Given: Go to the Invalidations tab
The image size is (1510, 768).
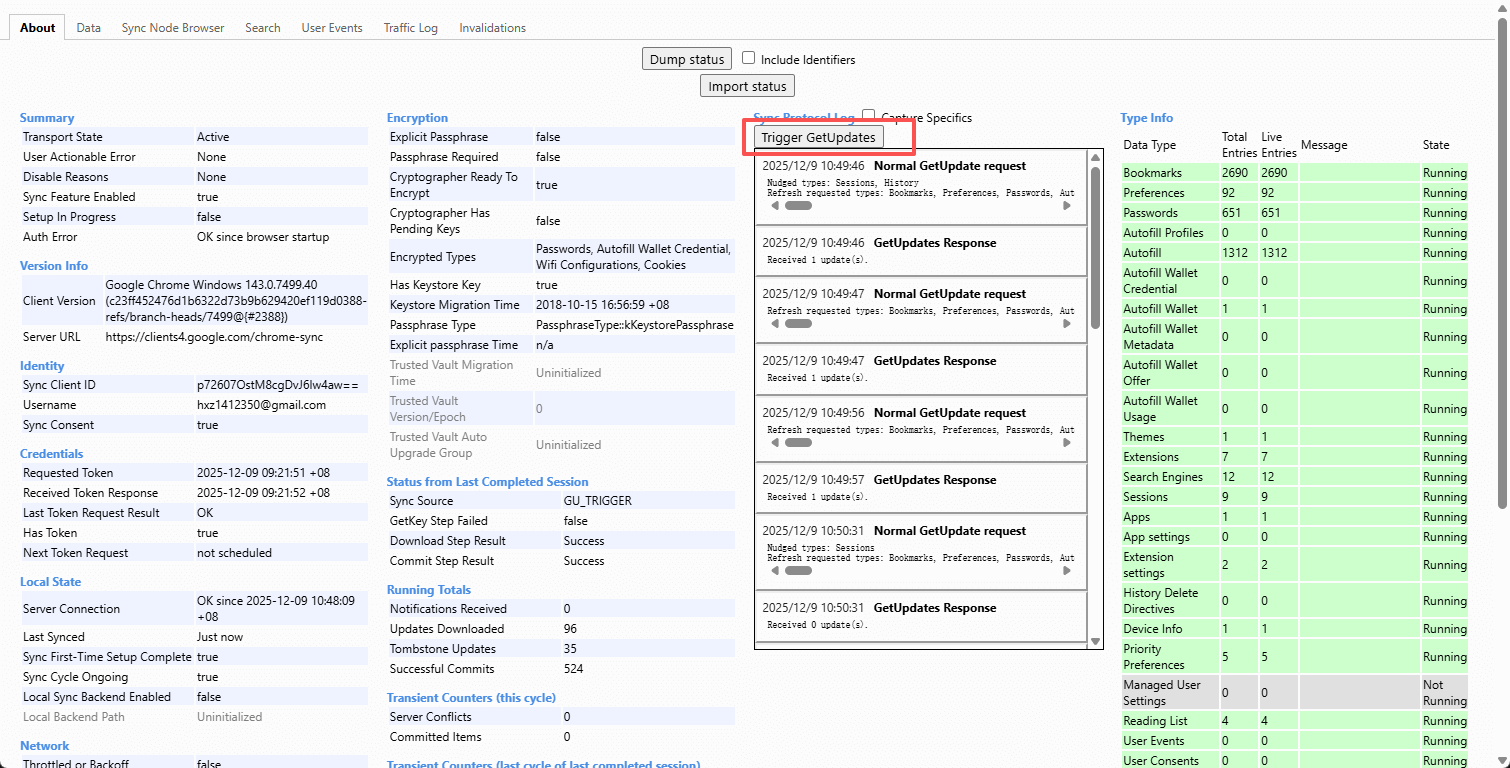Looking at the screenshot, I should tap(492, 28).
